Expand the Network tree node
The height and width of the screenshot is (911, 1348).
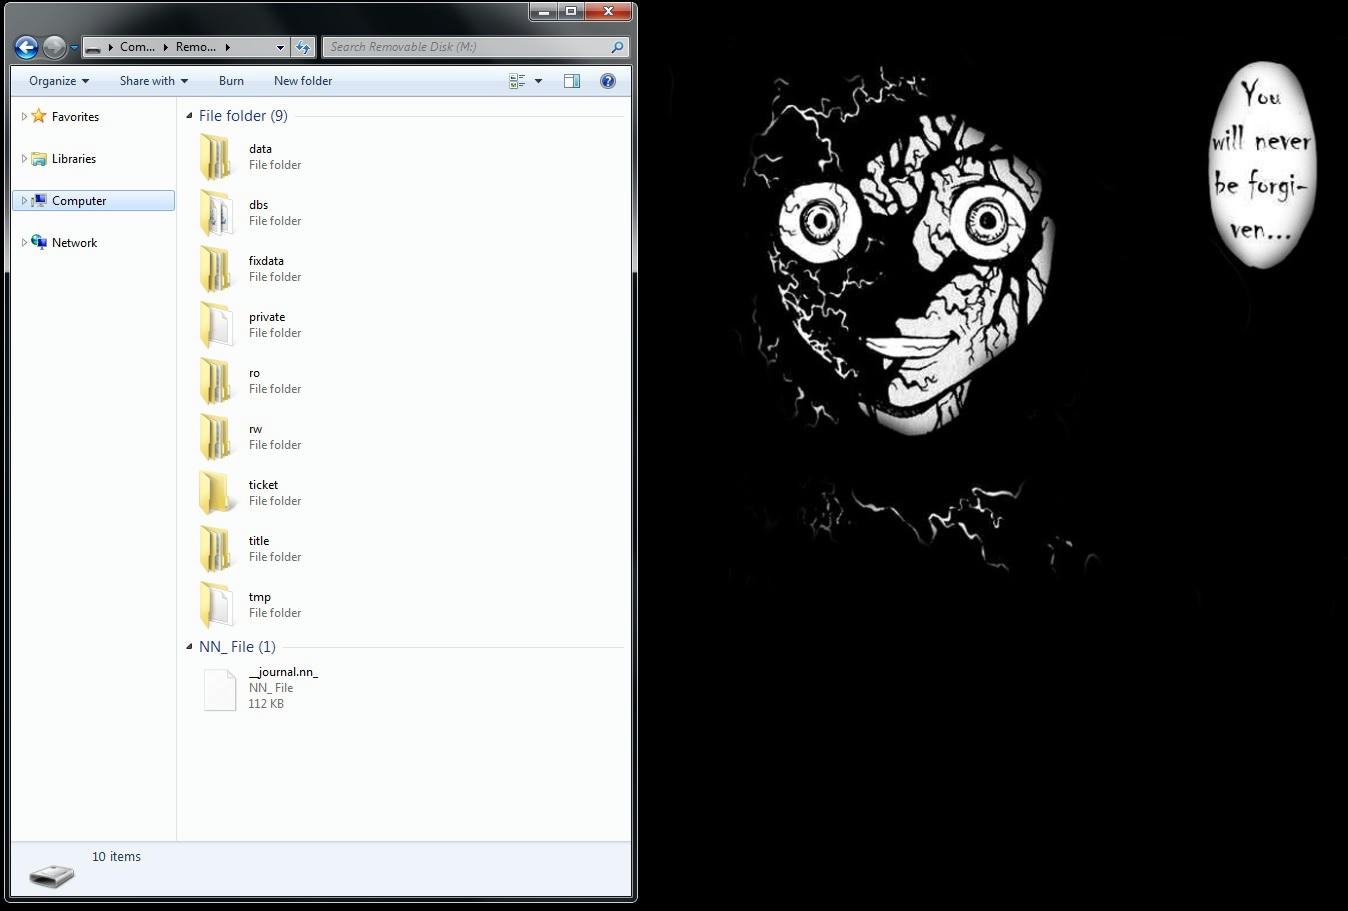[24, 243]
